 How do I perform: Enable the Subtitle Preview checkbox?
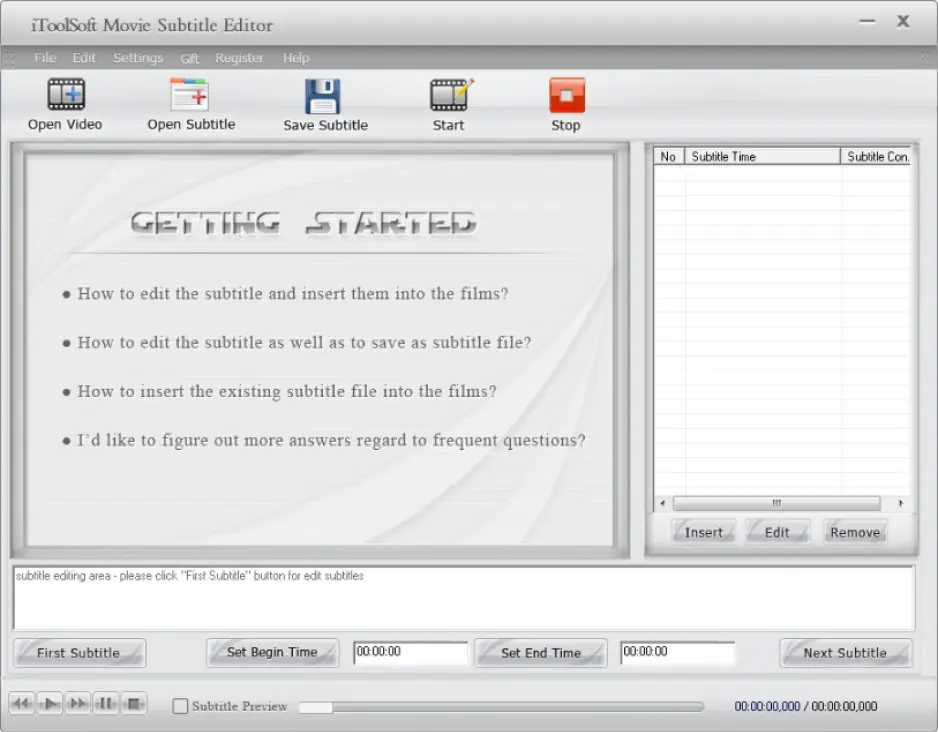click(x=180, y=706)
